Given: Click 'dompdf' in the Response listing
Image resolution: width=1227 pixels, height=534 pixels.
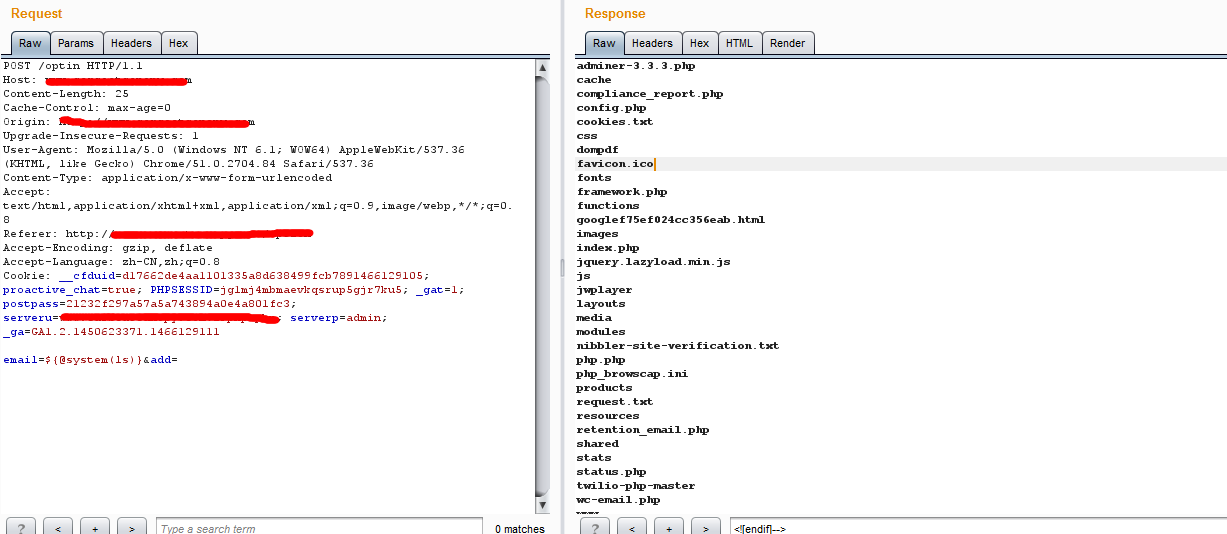Looking at the screenshot, I should tap(597, 150).
